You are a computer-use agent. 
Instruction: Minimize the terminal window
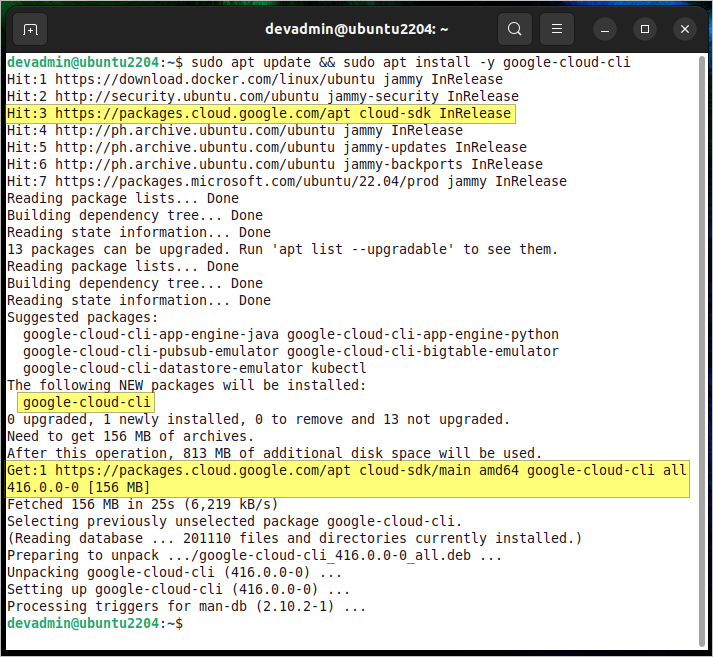(x=605, y=30)
